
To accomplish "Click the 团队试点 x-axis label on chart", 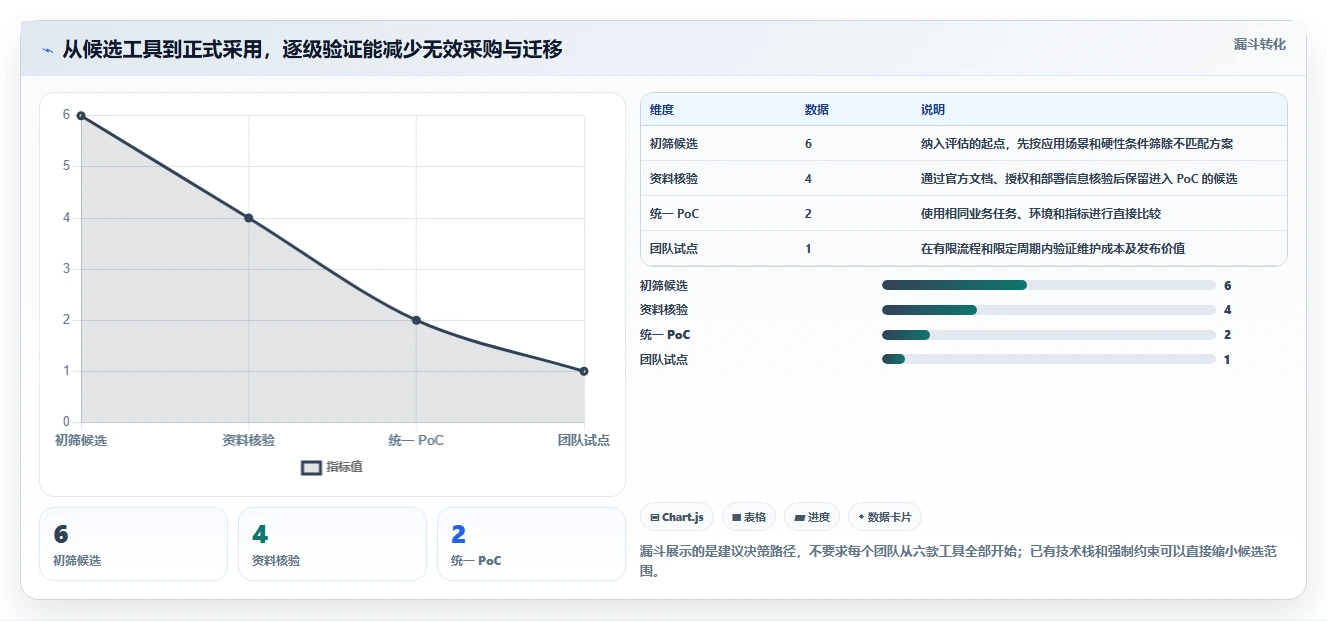I will click(584, 440).
